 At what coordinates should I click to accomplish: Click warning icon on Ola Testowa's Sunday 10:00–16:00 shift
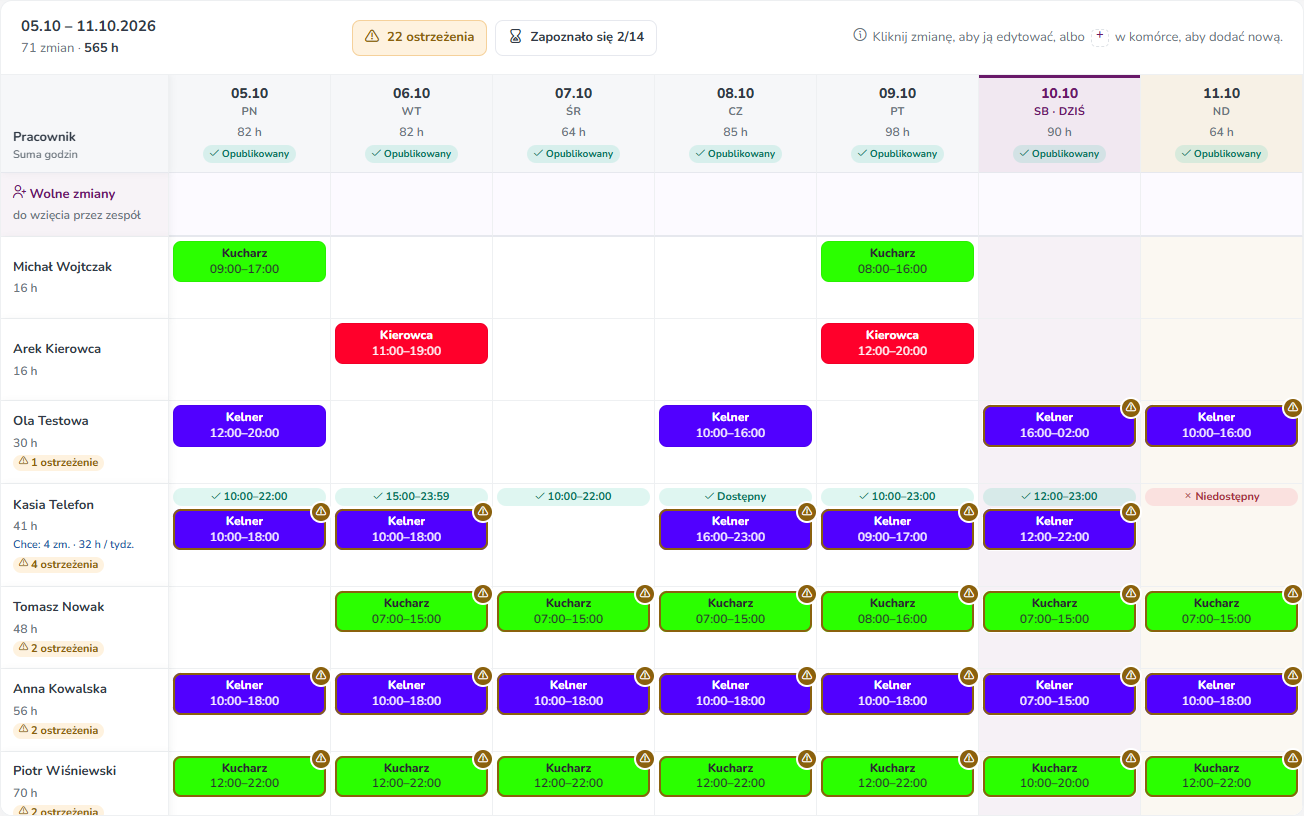1293,407
